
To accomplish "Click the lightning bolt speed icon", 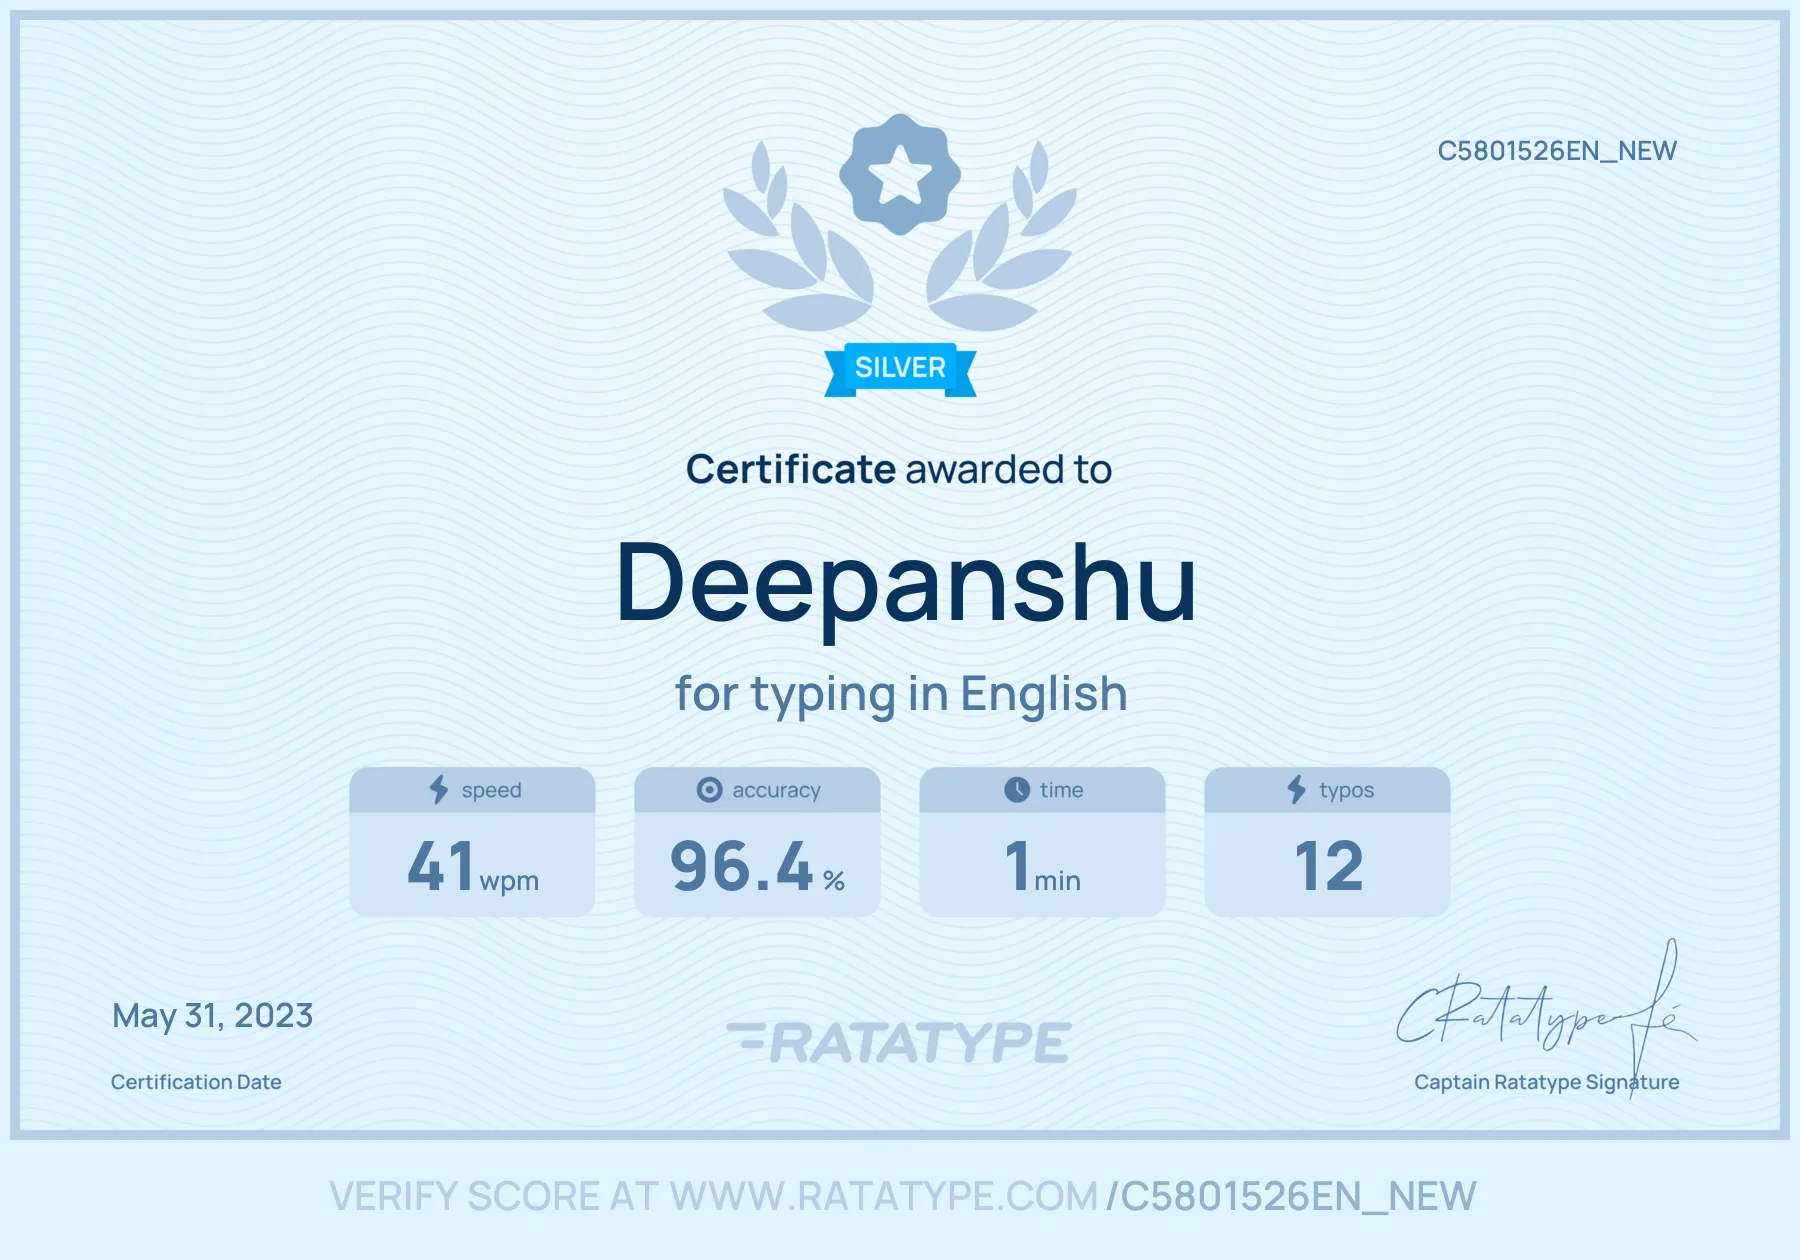I will (x=439, y=789).
